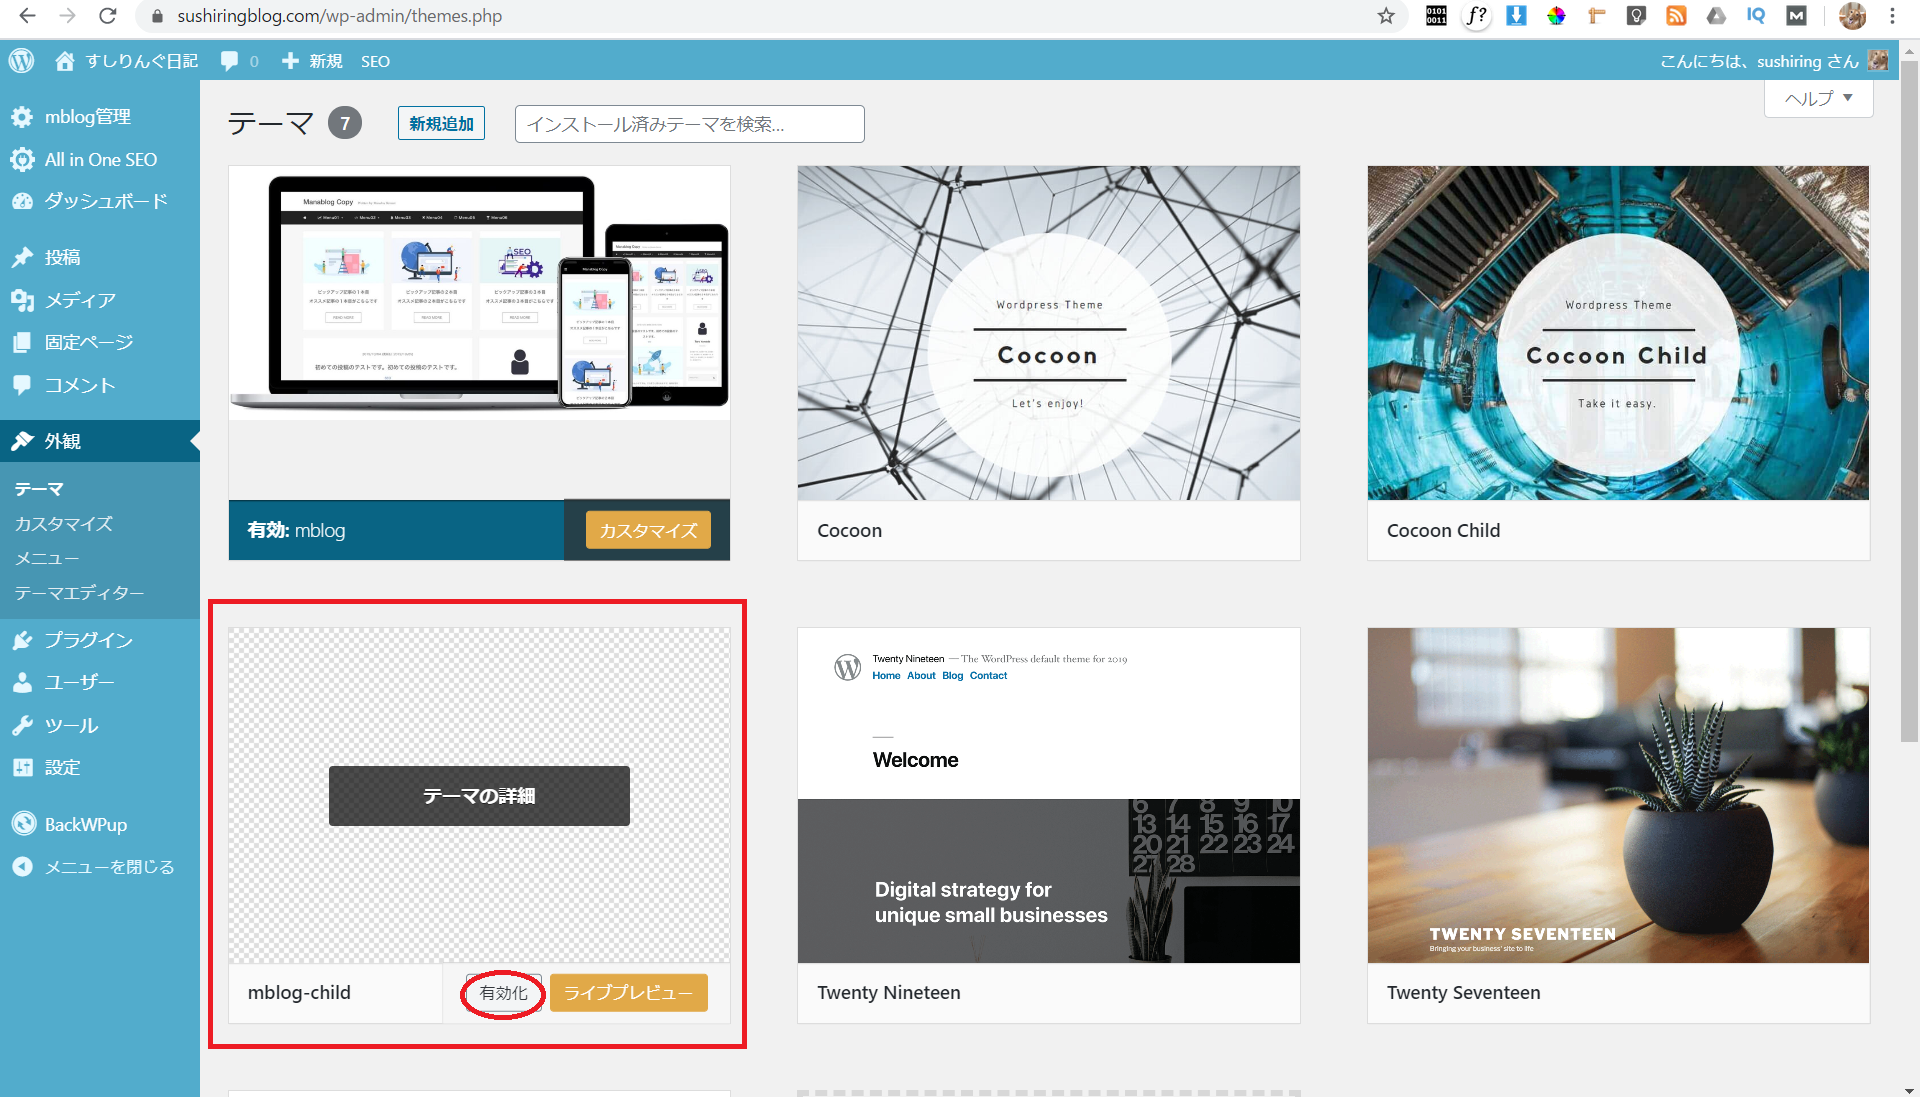Viewport: 1920px width, 1097px height.
Task: Reload the page with refresh icon
Action: pos(108,16)
